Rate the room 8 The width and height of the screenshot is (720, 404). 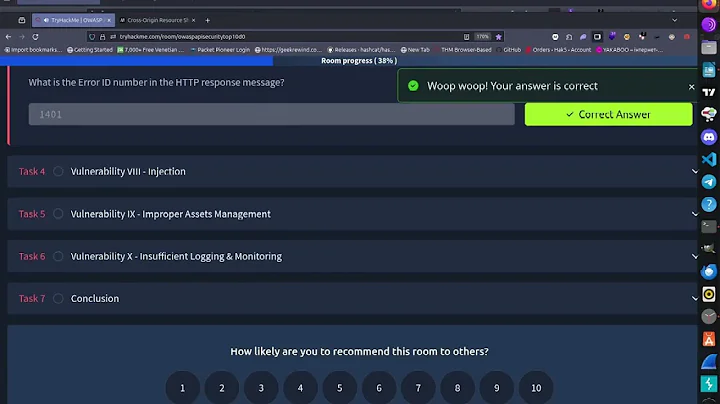[x=457, y=388]
